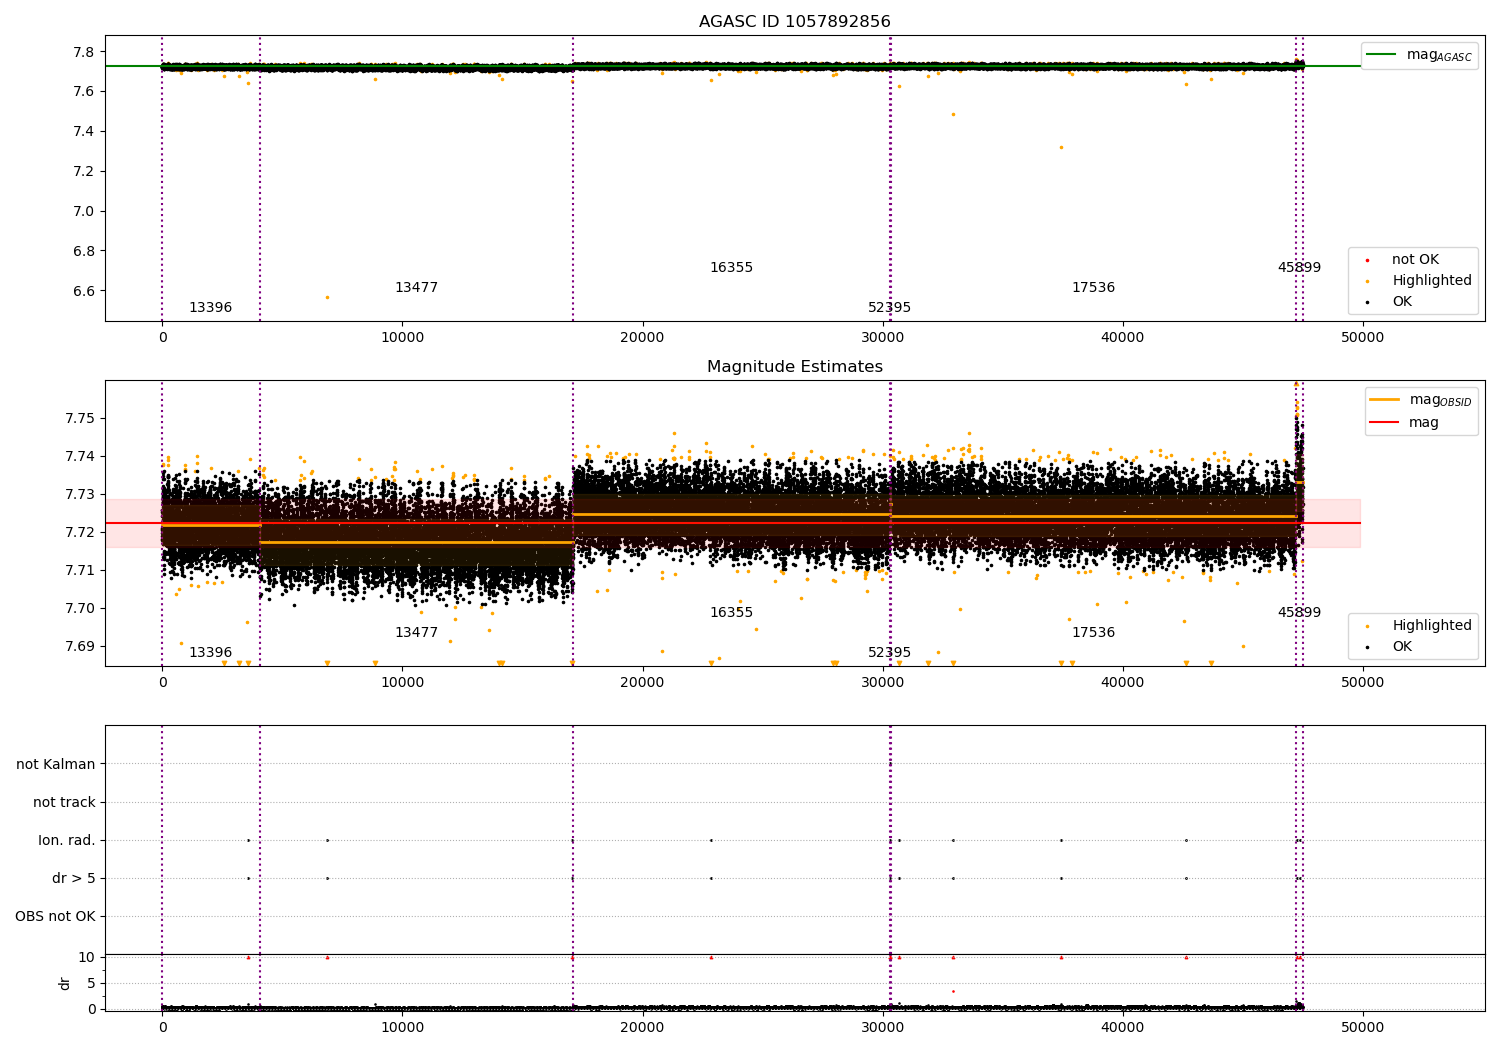1500x1050 pixels.
Task: Click the 'Ion. rad.' y-axis label
Action: pos(67,840)
